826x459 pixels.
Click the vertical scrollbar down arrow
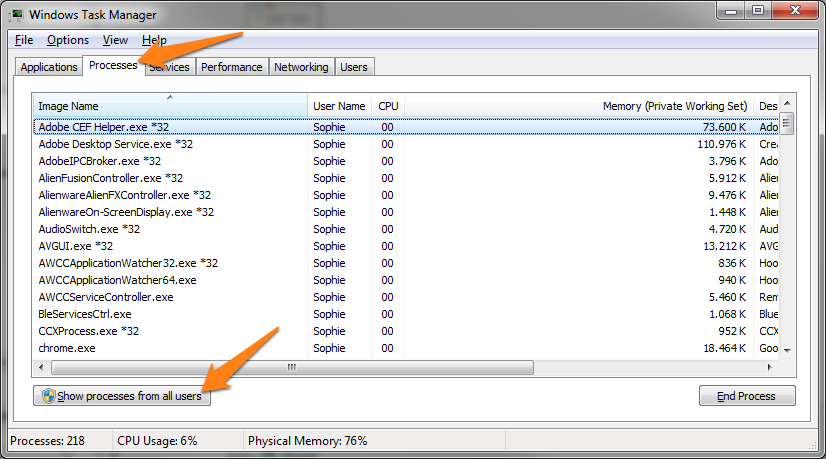[787, 350]
